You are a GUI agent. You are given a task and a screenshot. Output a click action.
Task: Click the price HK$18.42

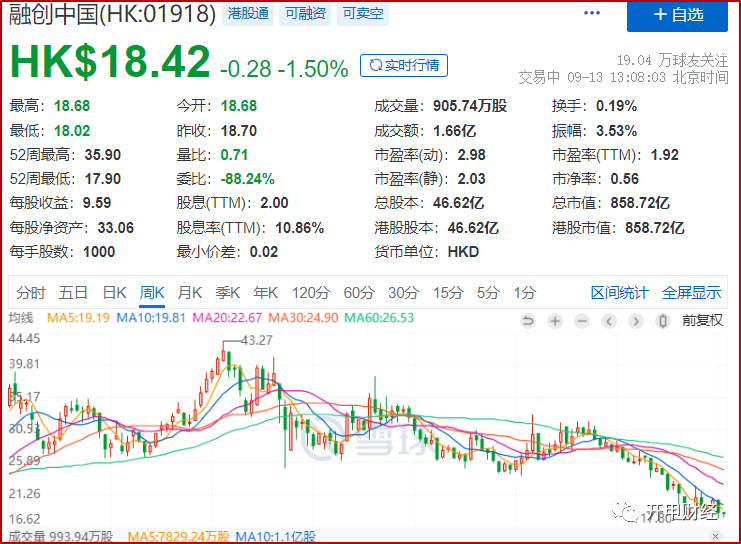[x=110, y=61]
